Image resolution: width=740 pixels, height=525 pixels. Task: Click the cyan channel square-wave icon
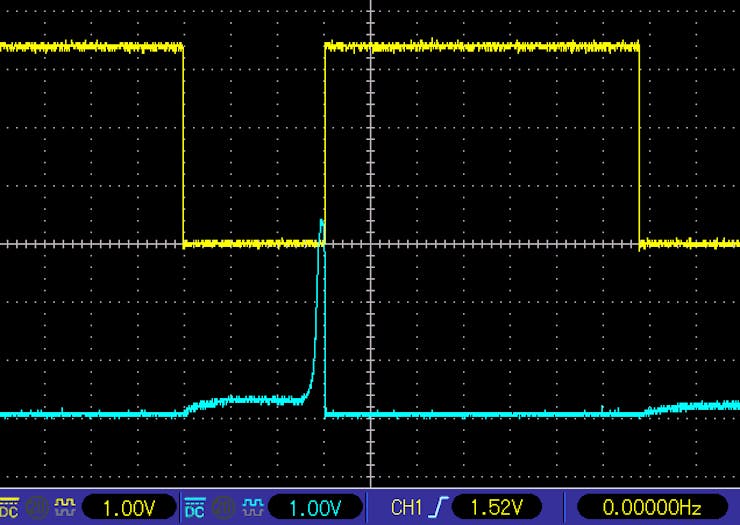tap(253, 508)
